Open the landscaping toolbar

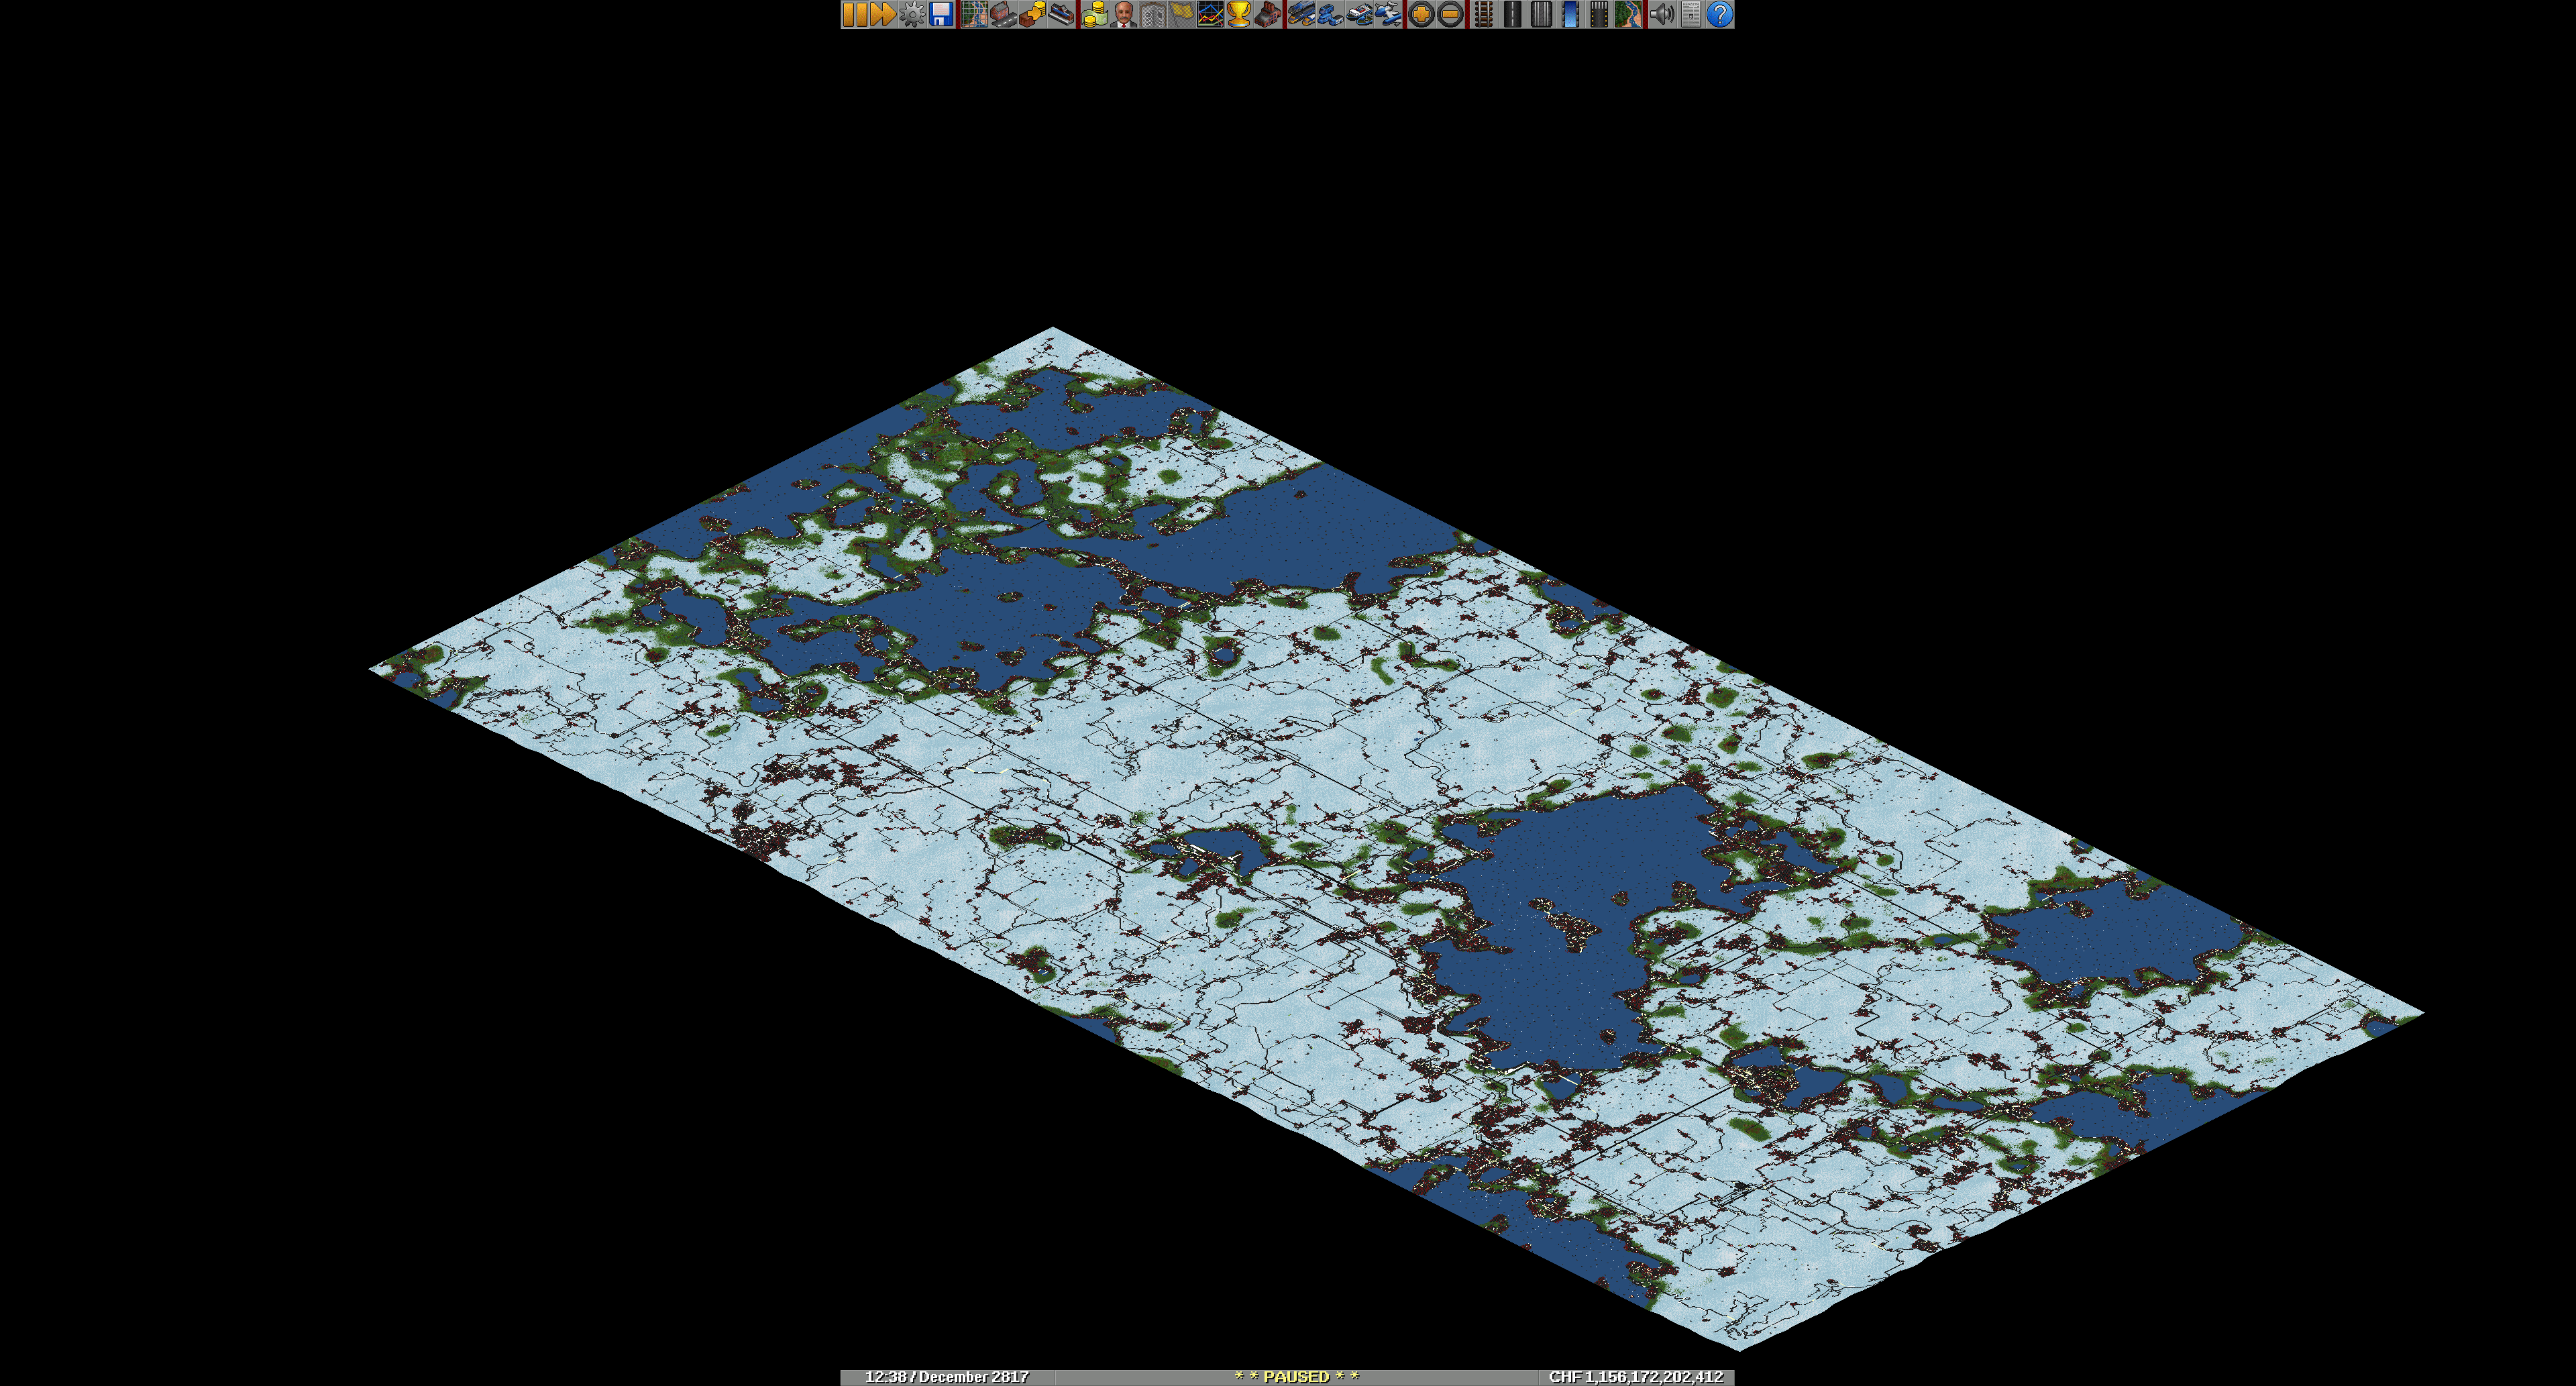[1629, 14]
